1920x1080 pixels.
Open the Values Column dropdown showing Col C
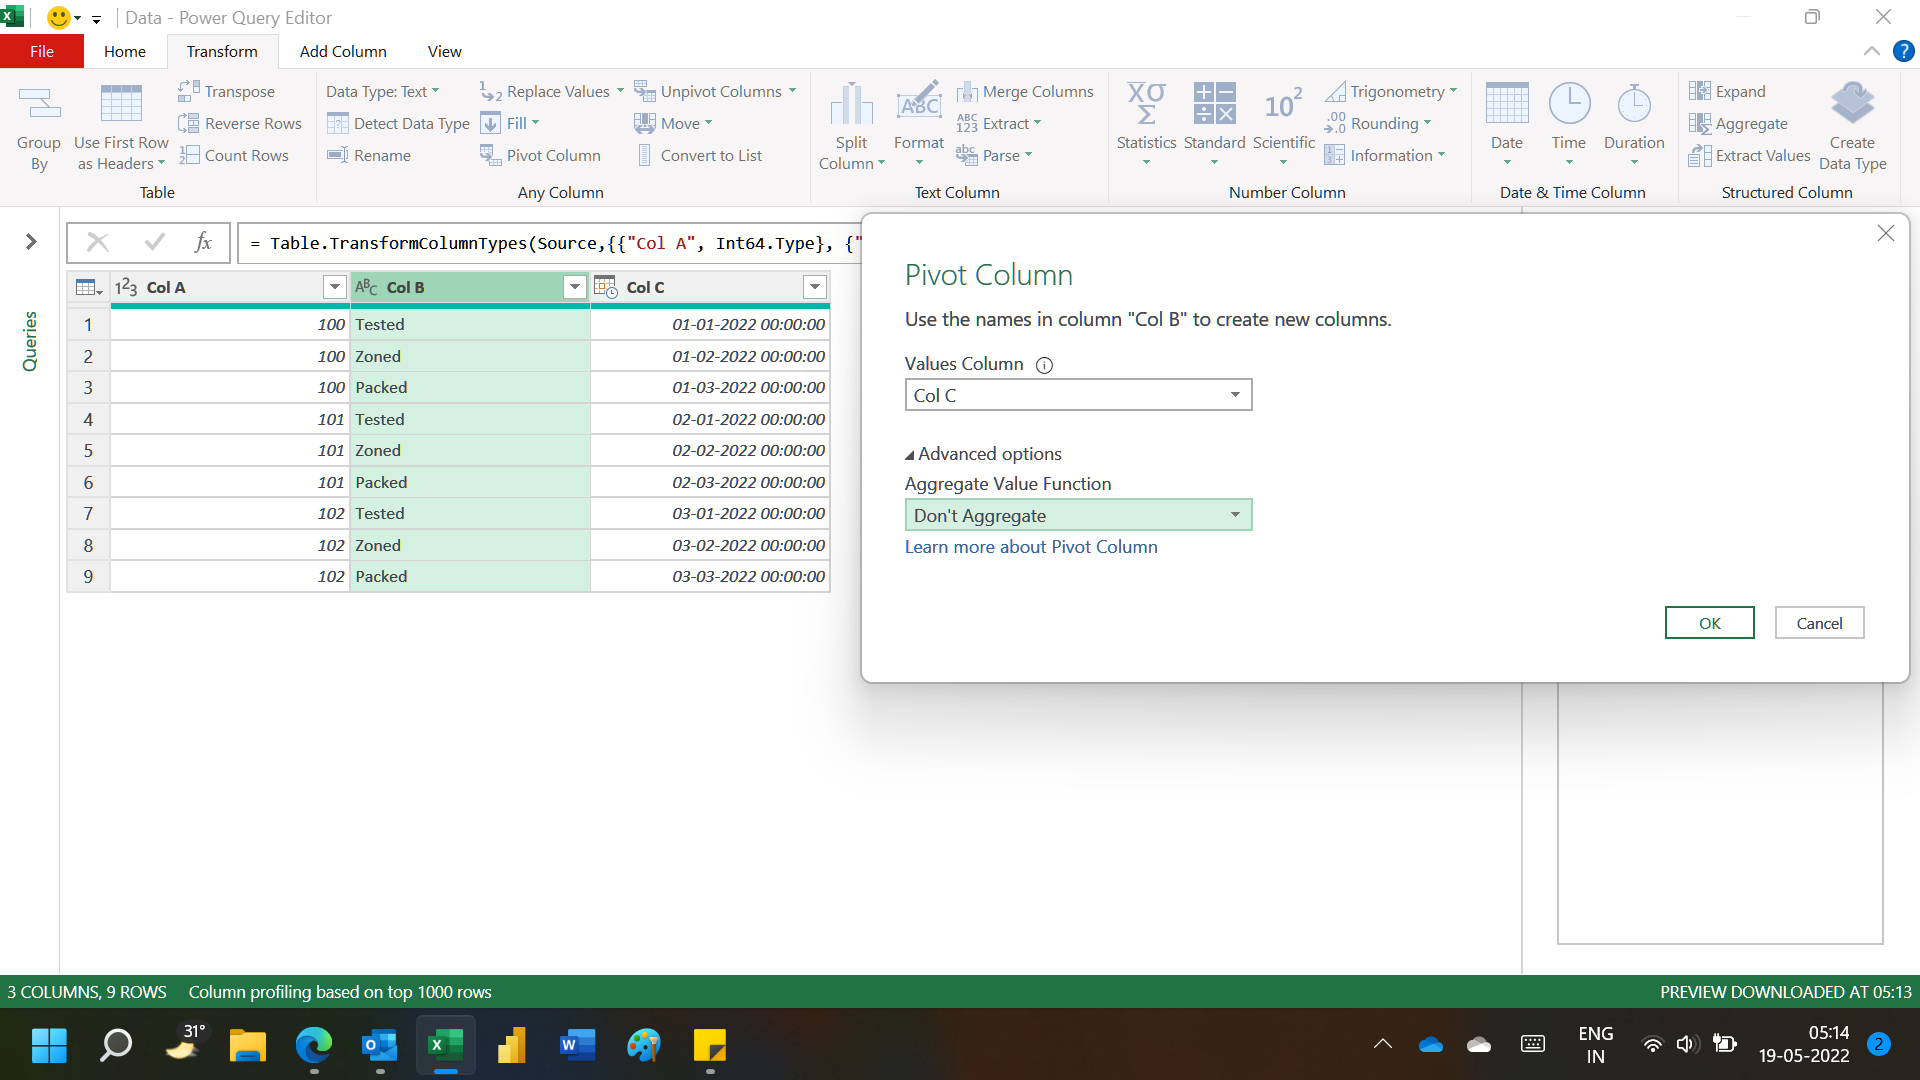[x=1078, y=395]
